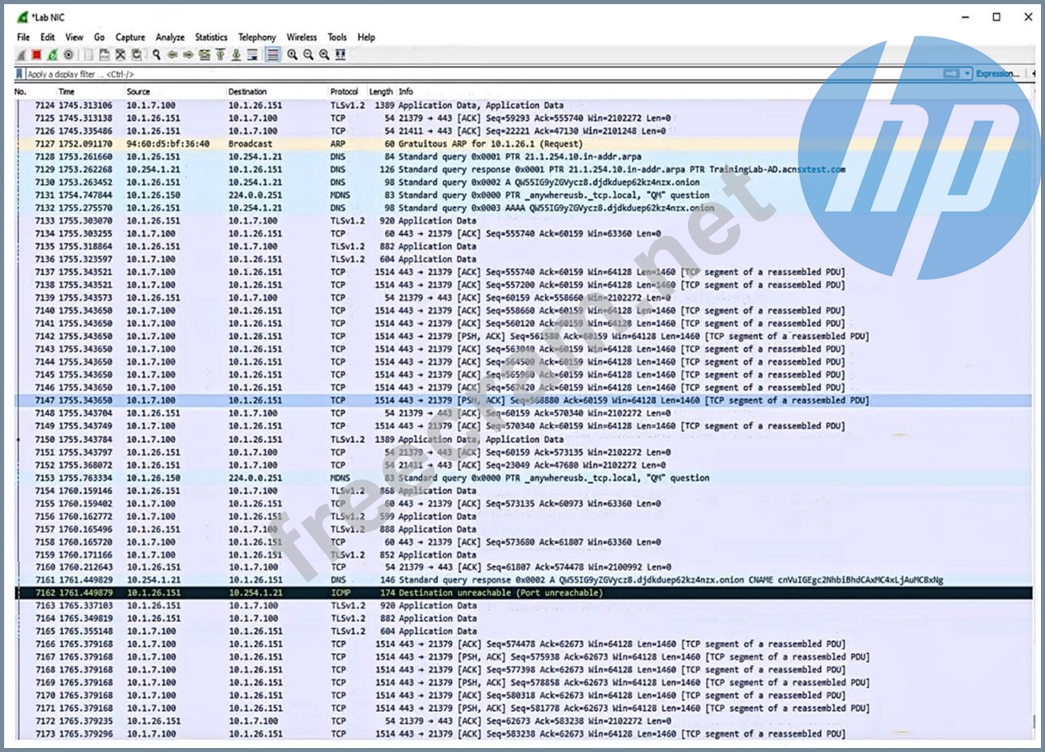Sort packets by the No. column header
Image resolution: width=1045 pixels, height=752 pixels.
(x=21, y=92)
